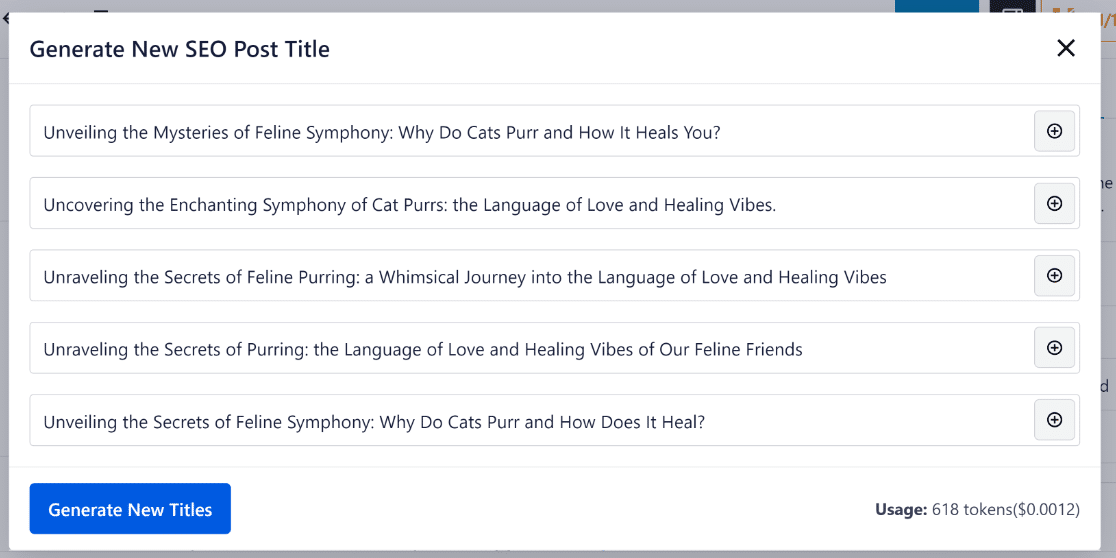Pick the 'Secrets of Feline Purring' title text
The height and width of the screenshot is (558, 1116).
(x=464, y=277)
